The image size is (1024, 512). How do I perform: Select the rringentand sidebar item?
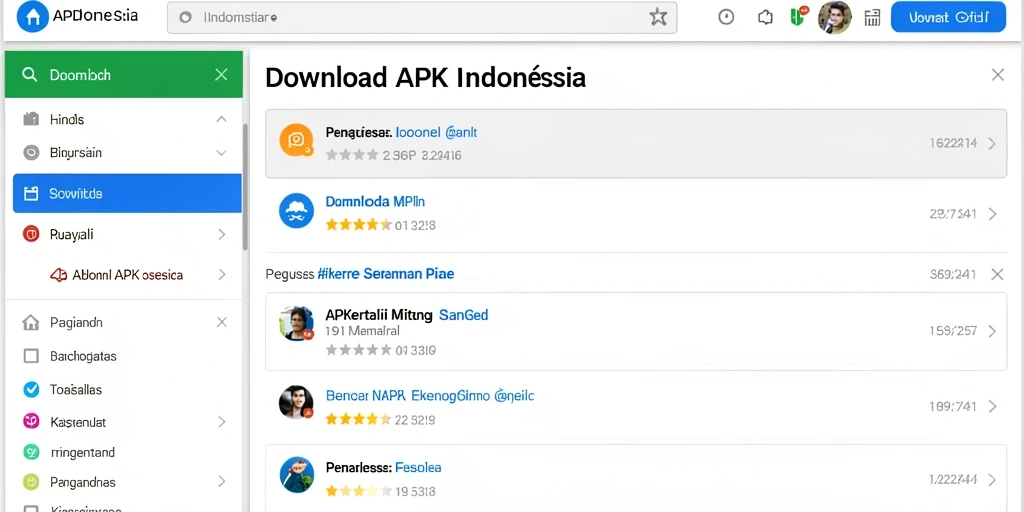pyautogui.click(x=123, y=451)
